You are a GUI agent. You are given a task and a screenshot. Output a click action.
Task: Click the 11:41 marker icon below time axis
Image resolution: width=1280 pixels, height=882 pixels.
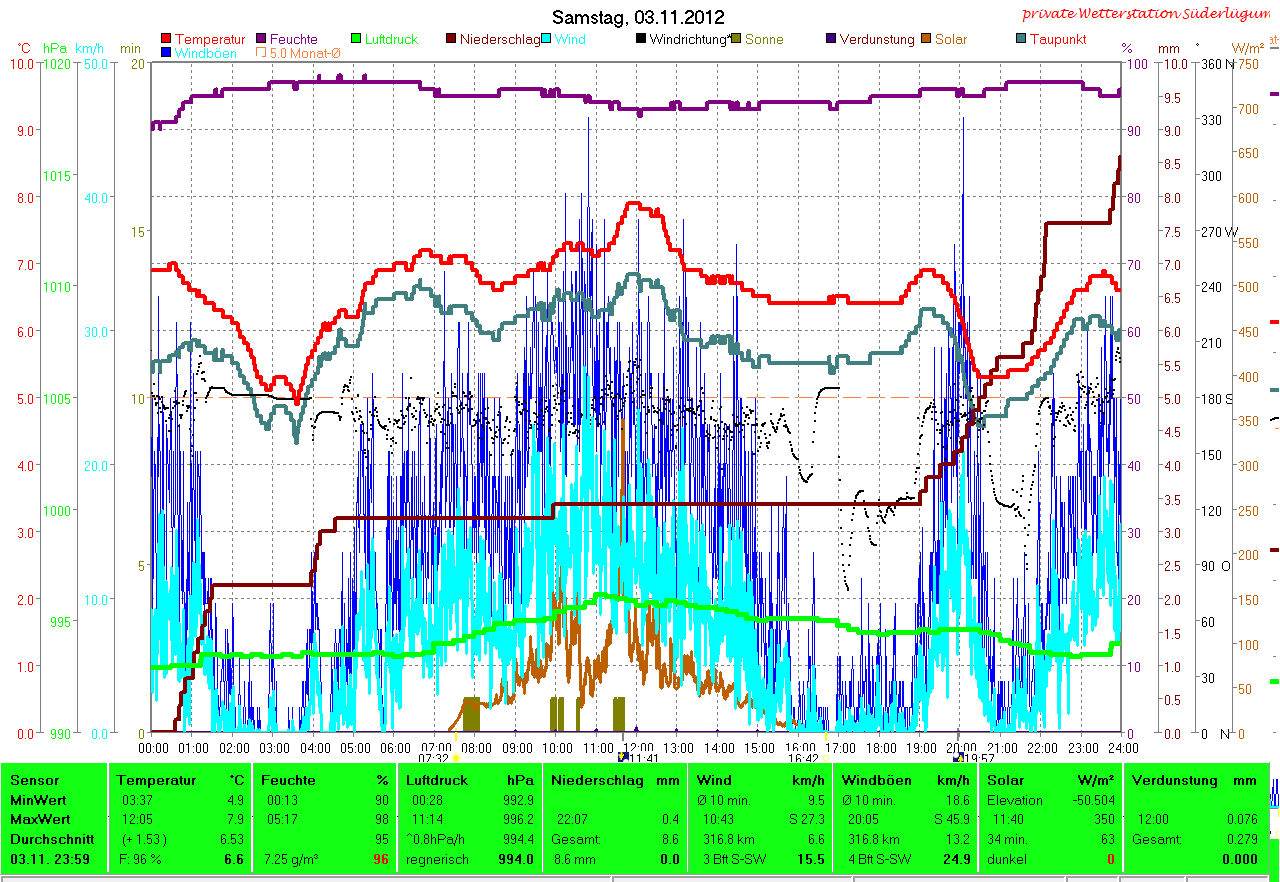tap(623, 758)
